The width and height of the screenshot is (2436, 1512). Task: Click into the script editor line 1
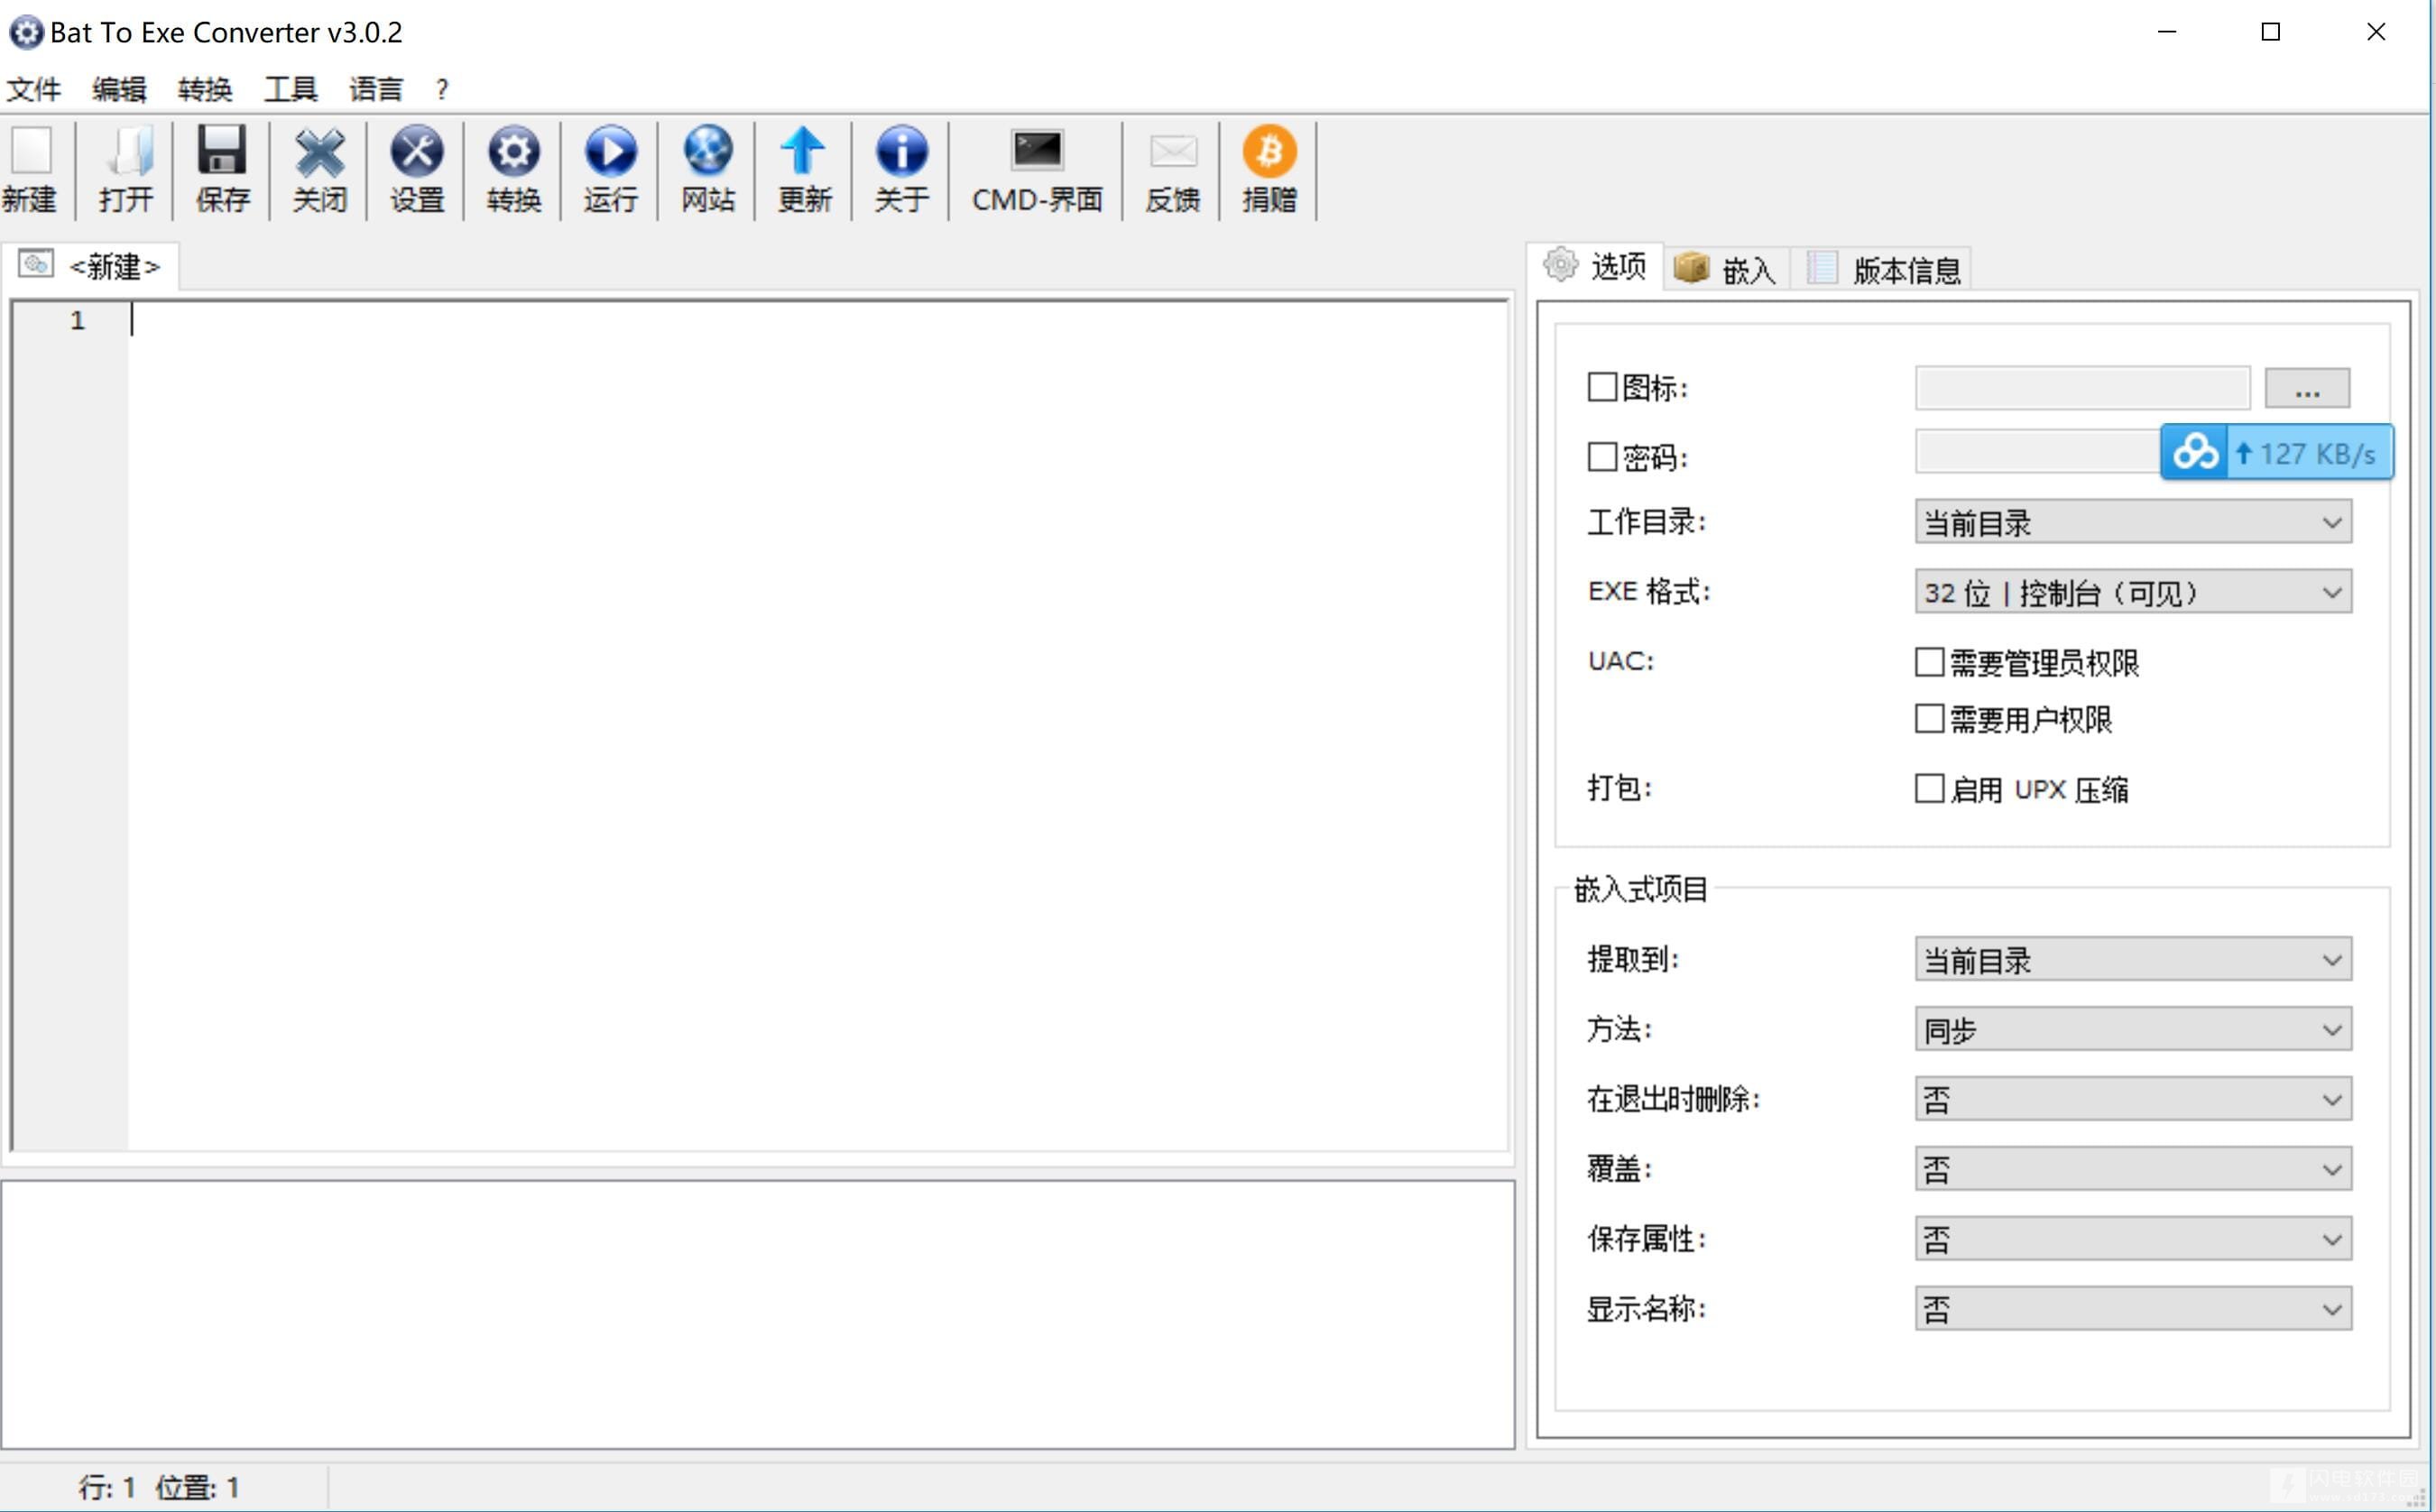pyautogui.click(x=817, y=321)
